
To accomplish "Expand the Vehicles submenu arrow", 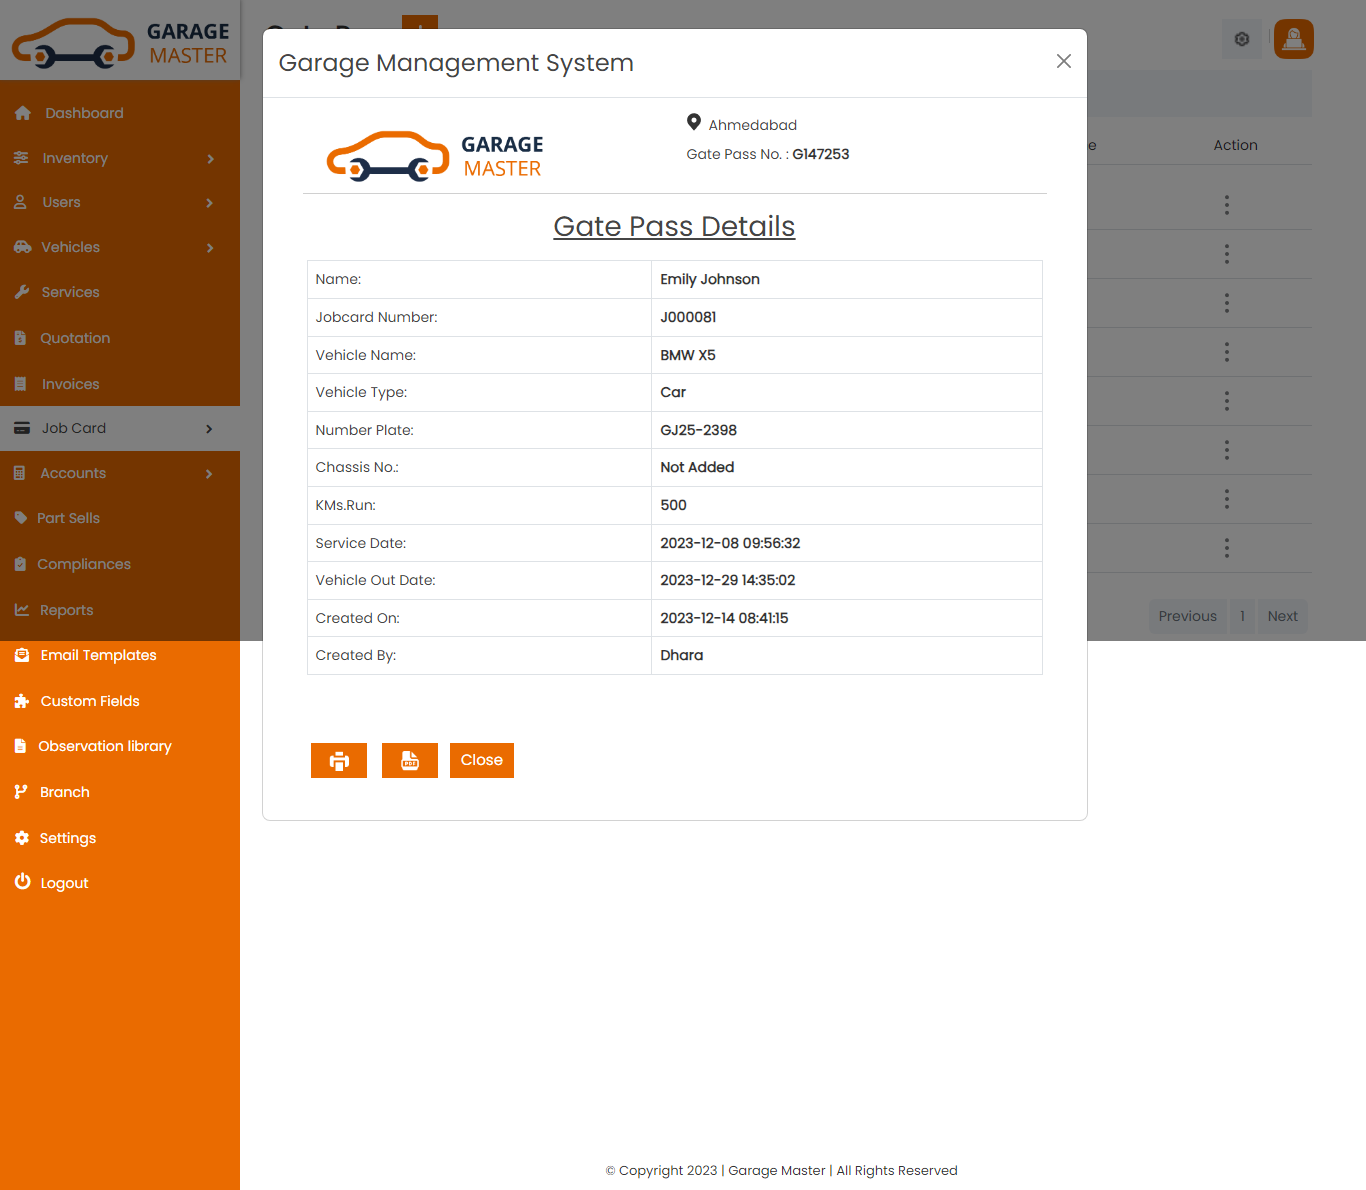I will click(210, 248).
